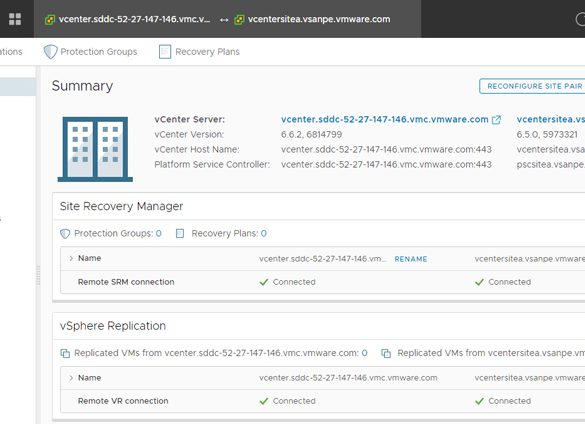Open the vcentersitea vCenter Server link
Viewport: 585px width, 424px height.
[x=551, y=119]
